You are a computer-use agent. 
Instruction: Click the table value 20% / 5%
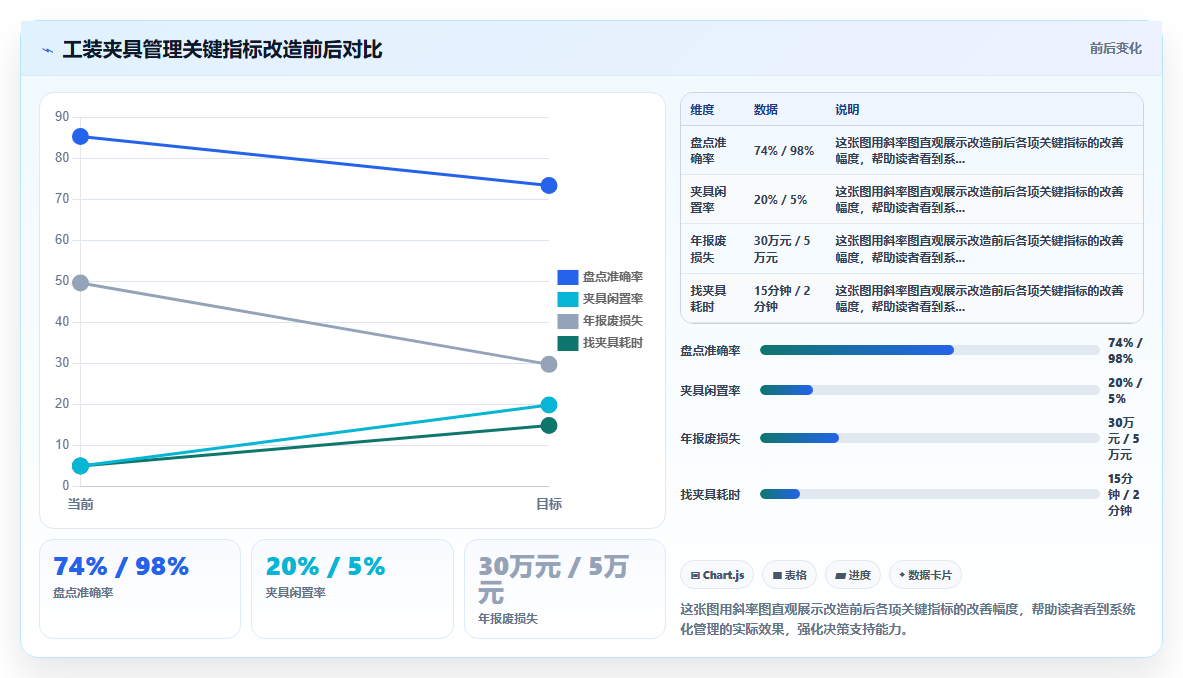[x=780, y=200]
